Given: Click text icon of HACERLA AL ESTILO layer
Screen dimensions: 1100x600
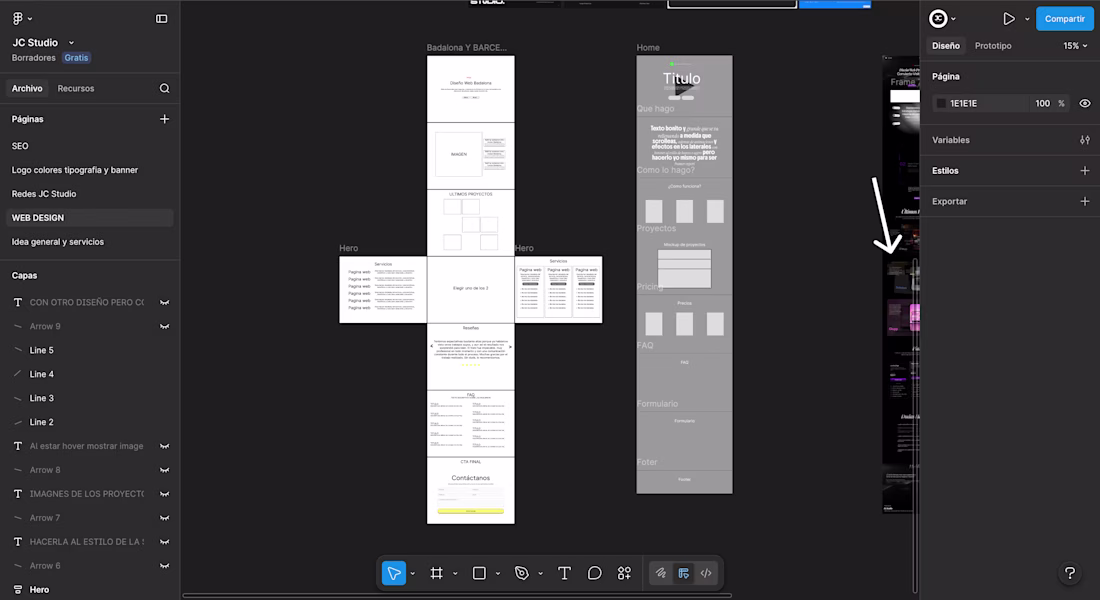Looking at the screenshot, I should (18, 542).
